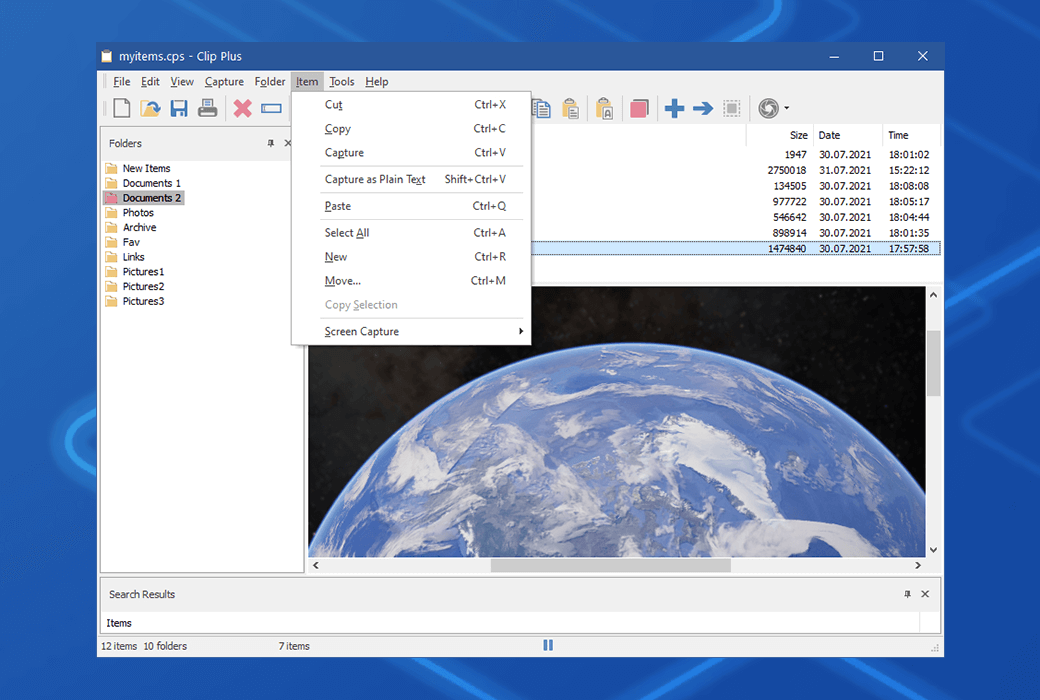
Task: Click the preview scroll right arrow
Action: pyautogui.click(x=918, y=565)
